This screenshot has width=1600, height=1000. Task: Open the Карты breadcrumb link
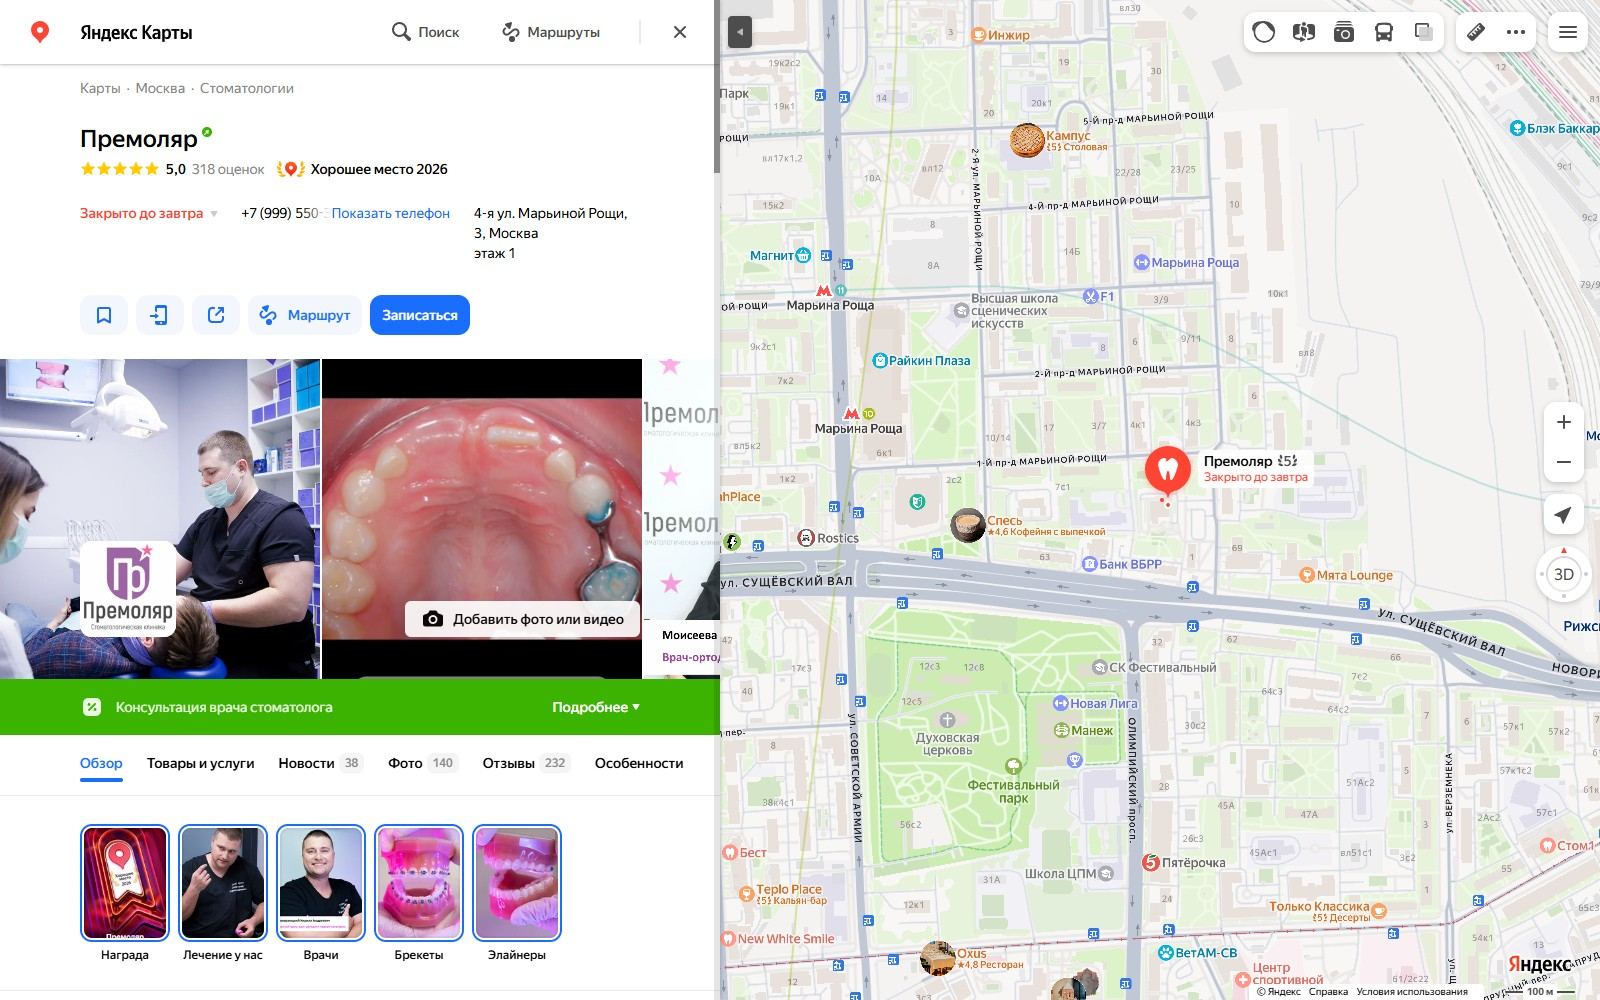pyautogui.click(x=100, y=88)
